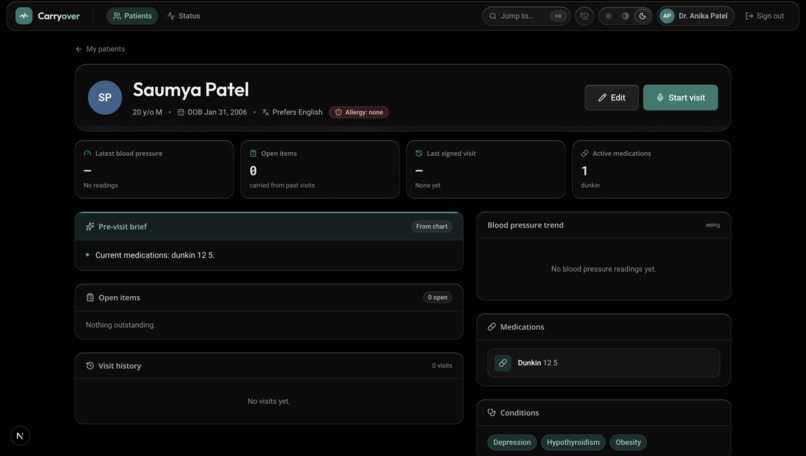Click the SP patient avatar
The height and width of the screenshot is (456, 806).
tap(105, 97)
